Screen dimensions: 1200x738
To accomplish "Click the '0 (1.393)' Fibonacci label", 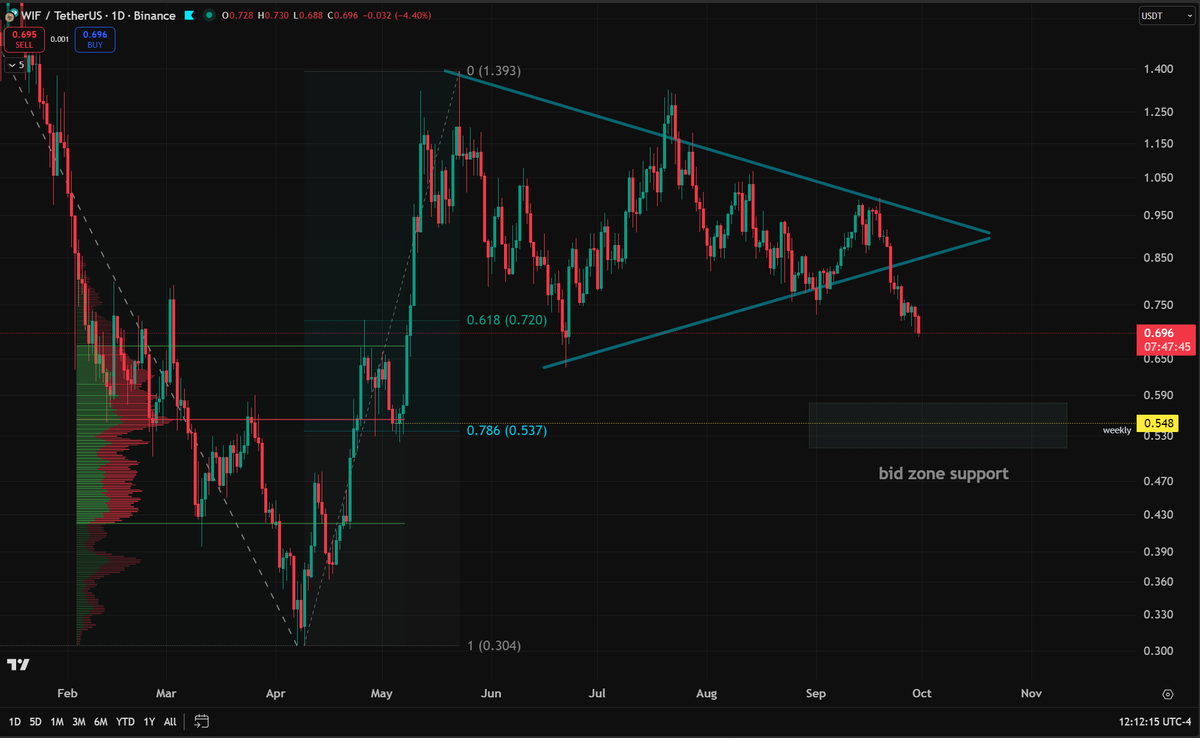I will (x=494, y=71).
